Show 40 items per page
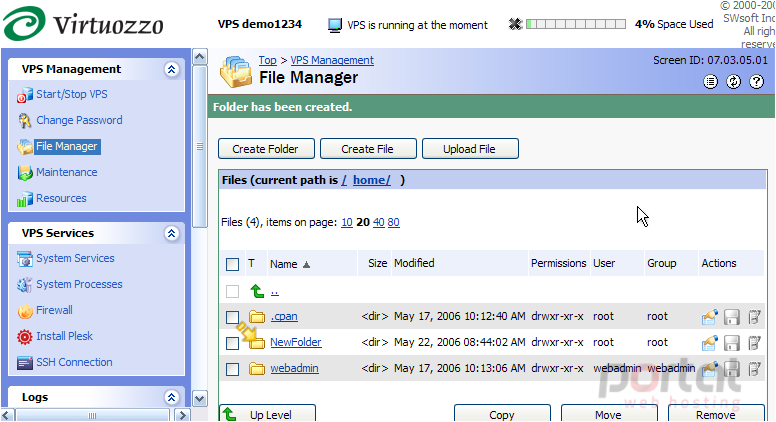This screenshot has height=422, width=776. (379, 223)
